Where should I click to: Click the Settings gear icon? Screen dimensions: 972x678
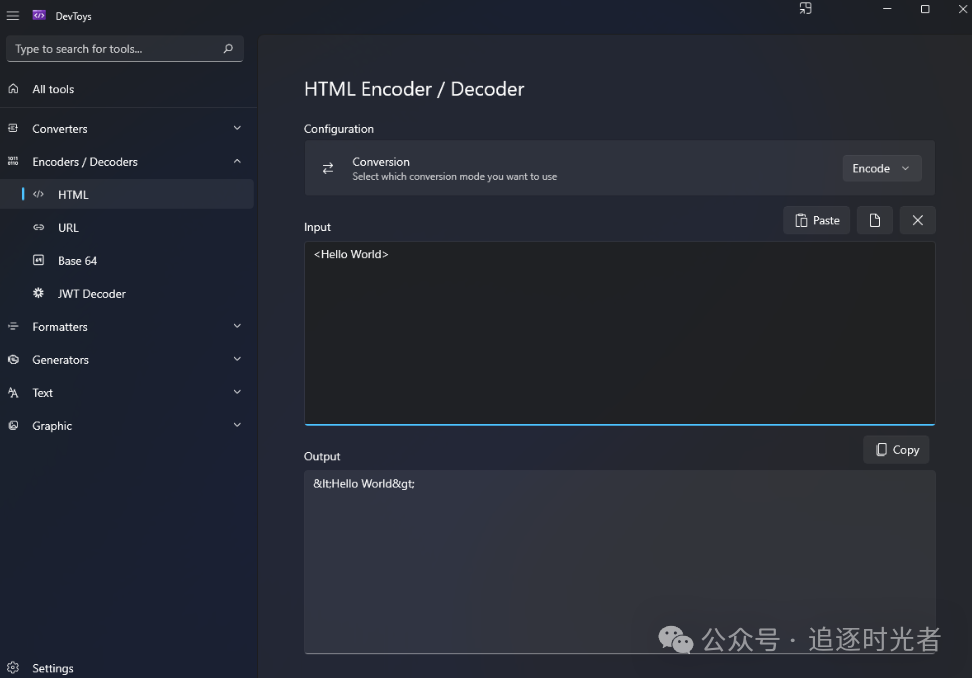(x=13, y=667)
